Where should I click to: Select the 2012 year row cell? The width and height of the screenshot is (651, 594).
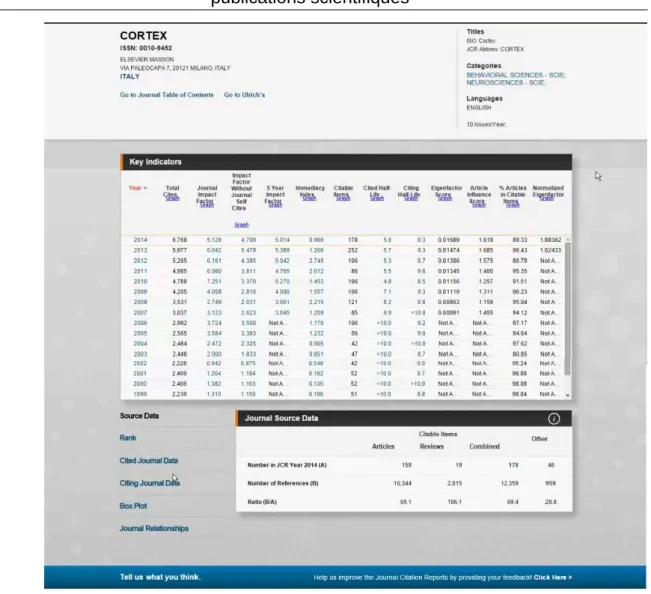(140, 261)
